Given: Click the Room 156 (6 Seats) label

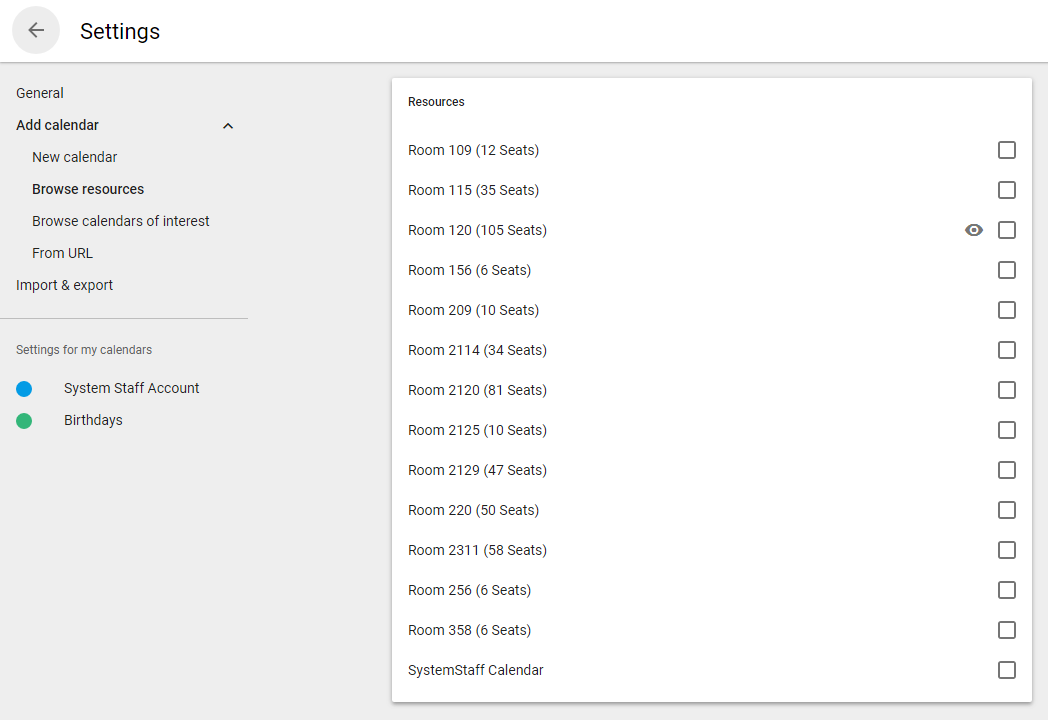Looking at the screenshot, I should click(469, 271).
